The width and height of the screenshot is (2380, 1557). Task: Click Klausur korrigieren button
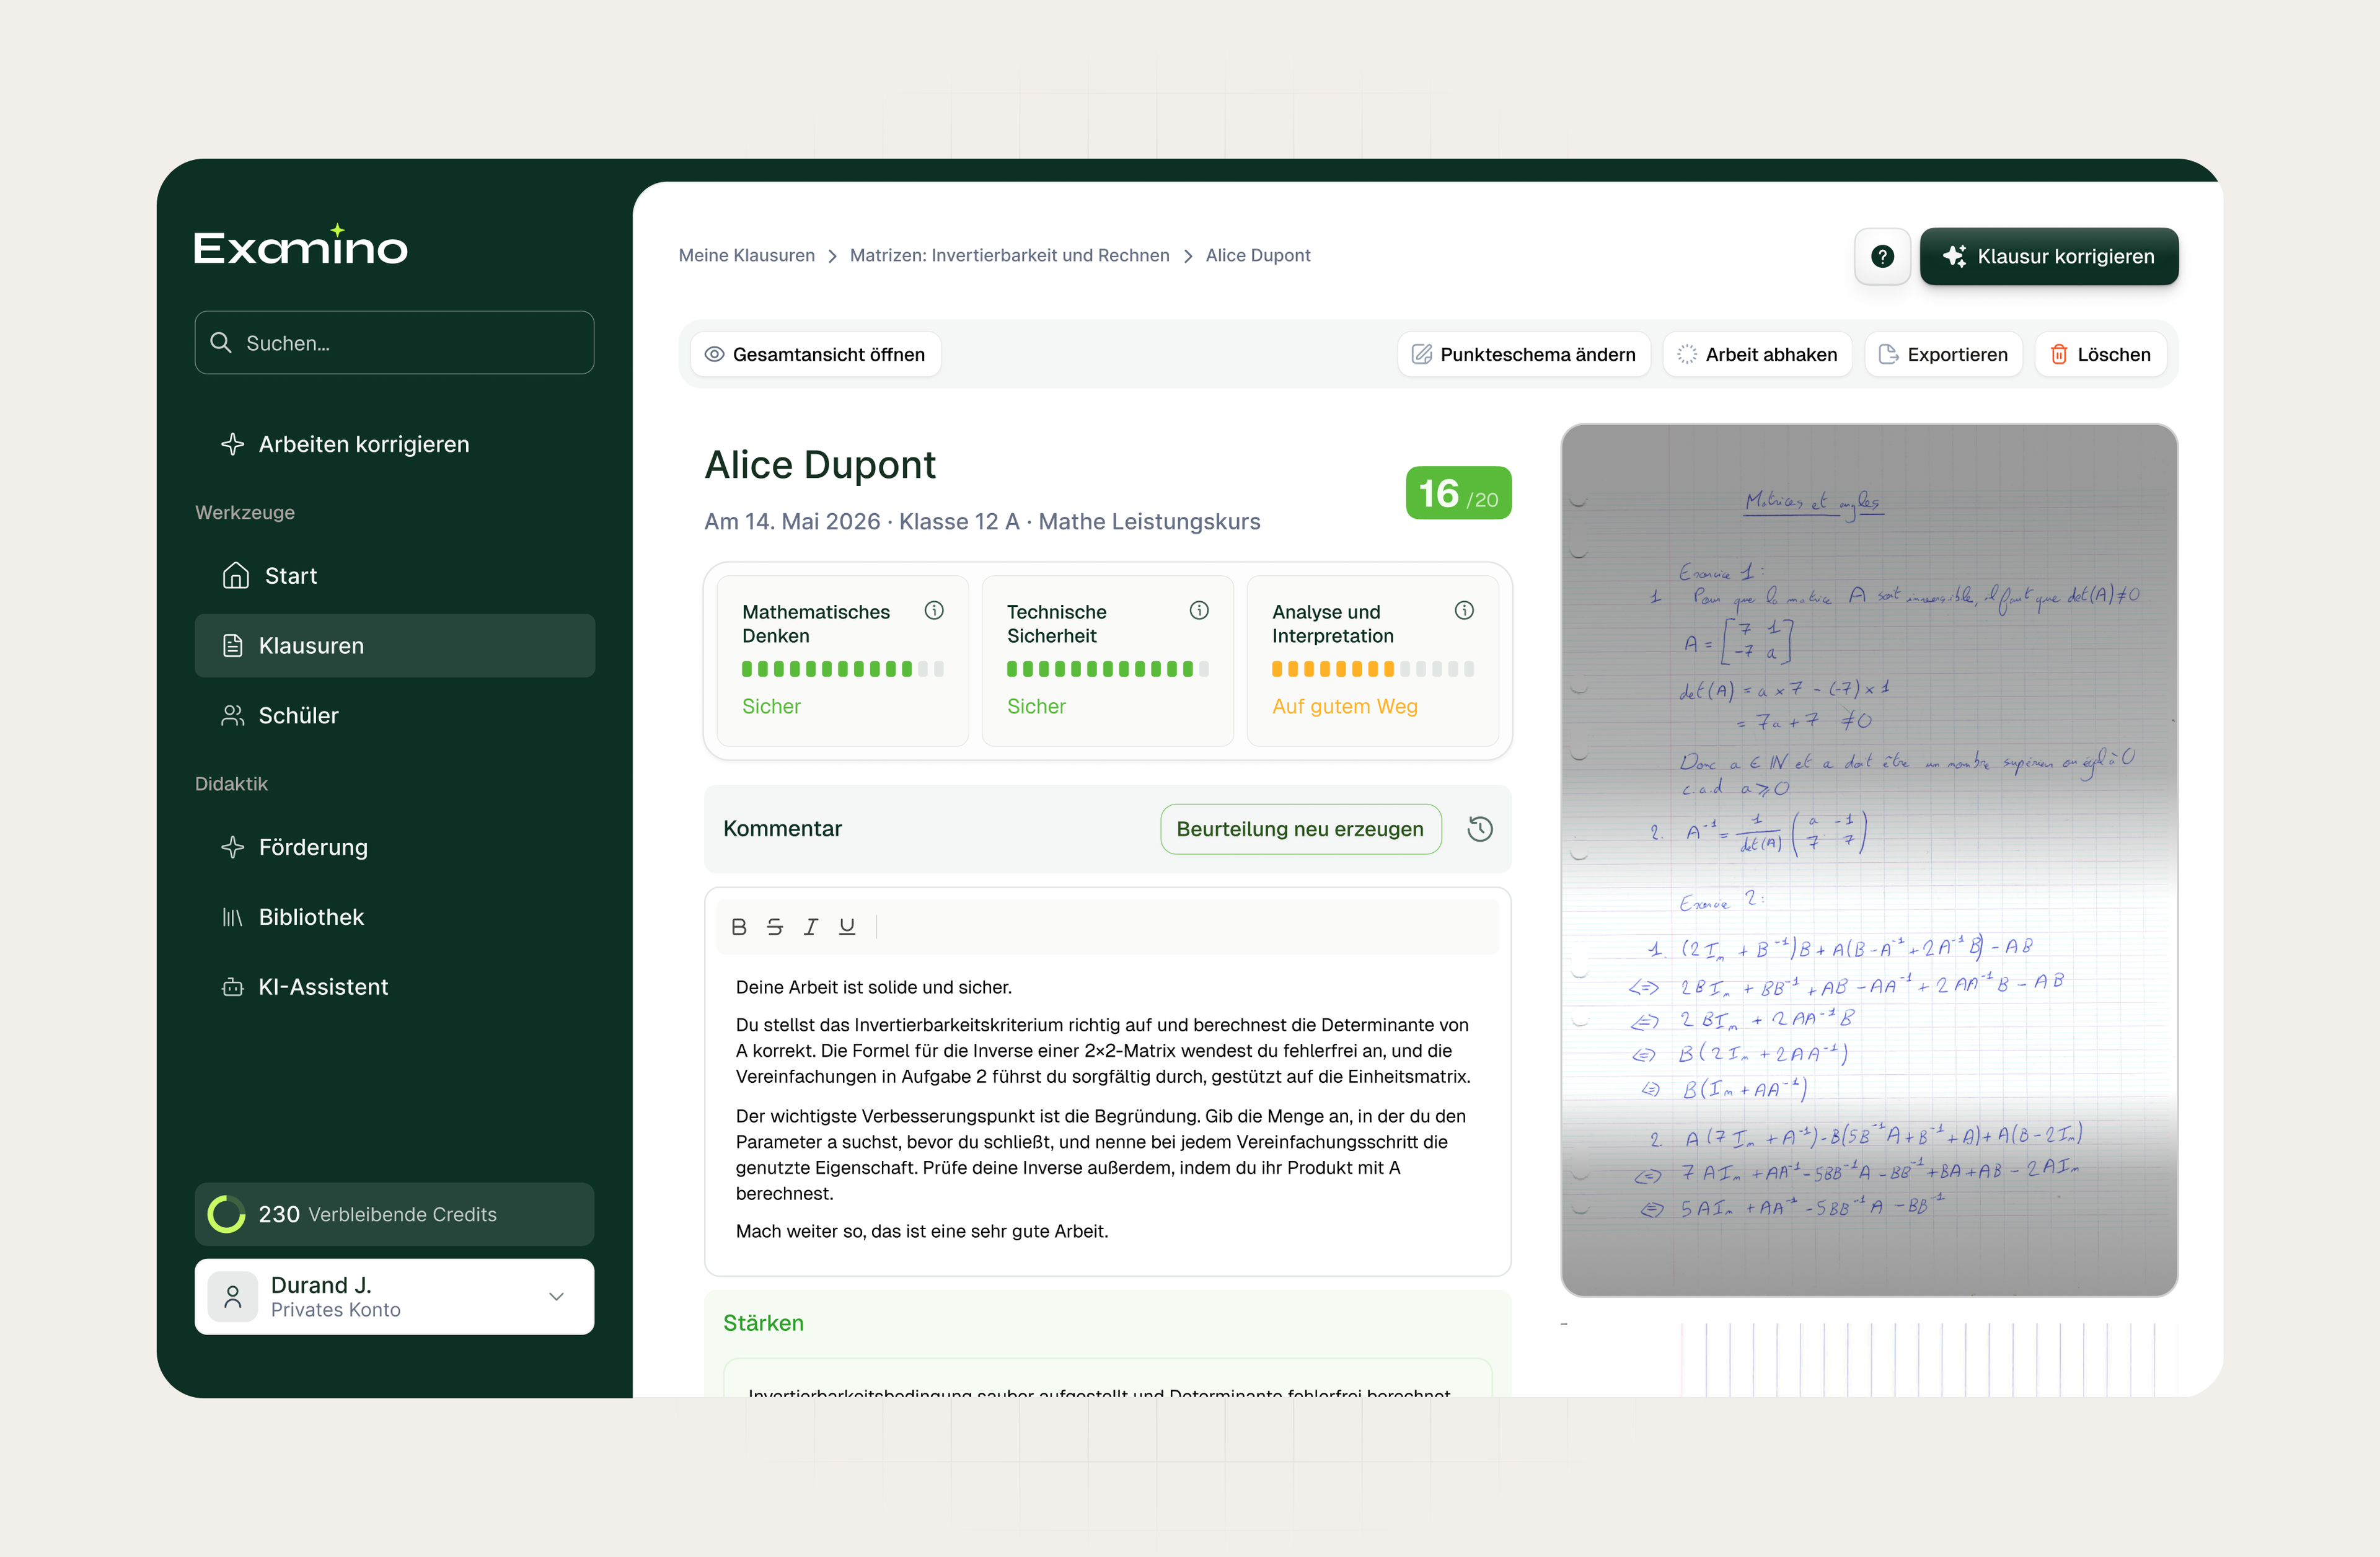(2048, 257)
